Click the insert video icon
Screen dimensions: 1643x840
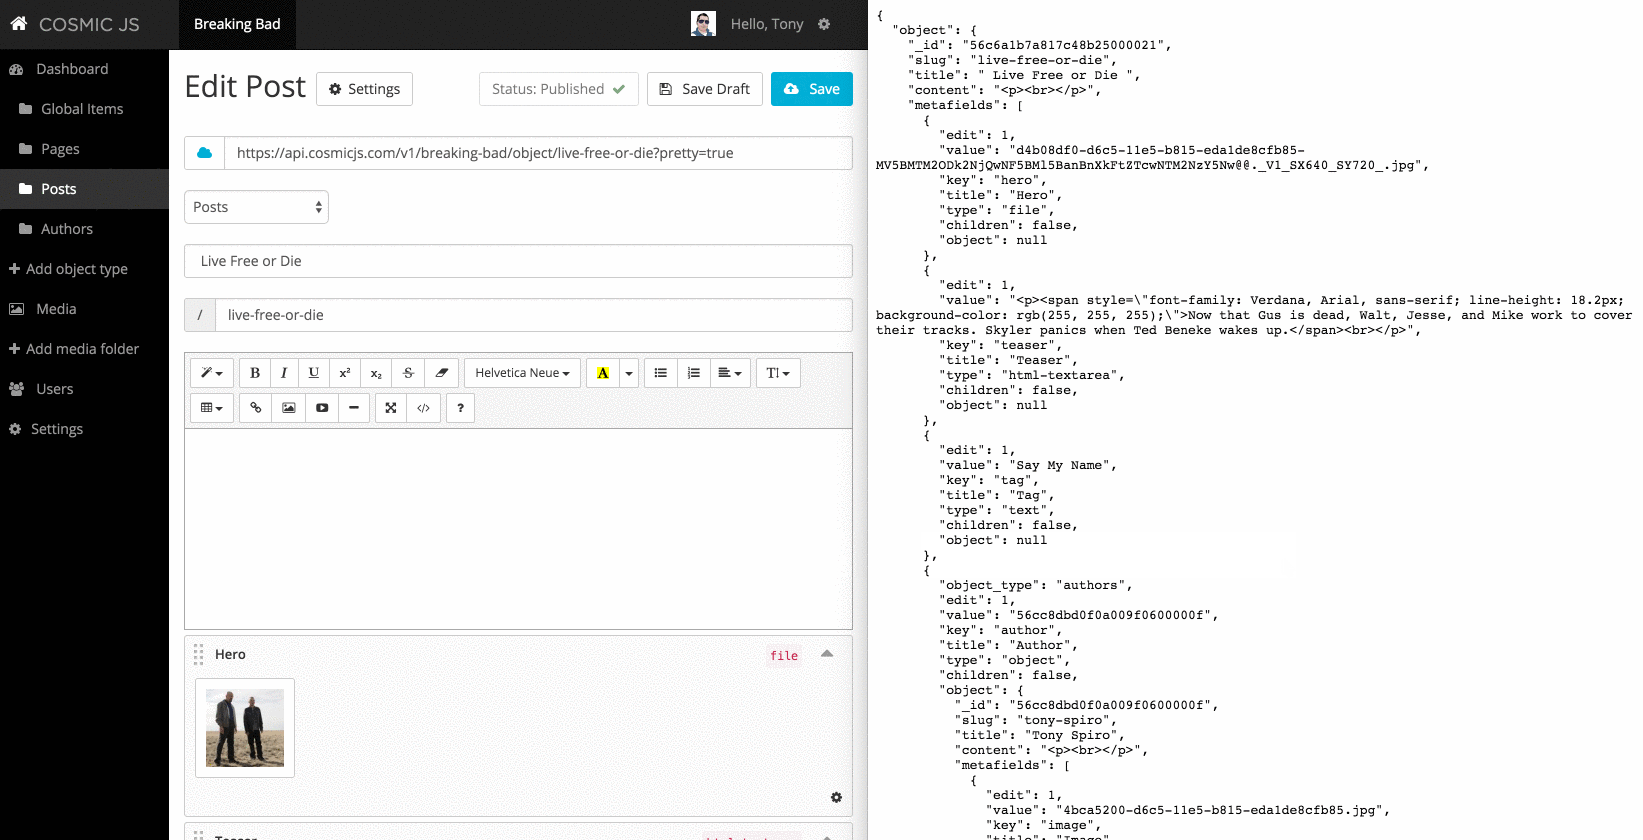click(322, 408)
